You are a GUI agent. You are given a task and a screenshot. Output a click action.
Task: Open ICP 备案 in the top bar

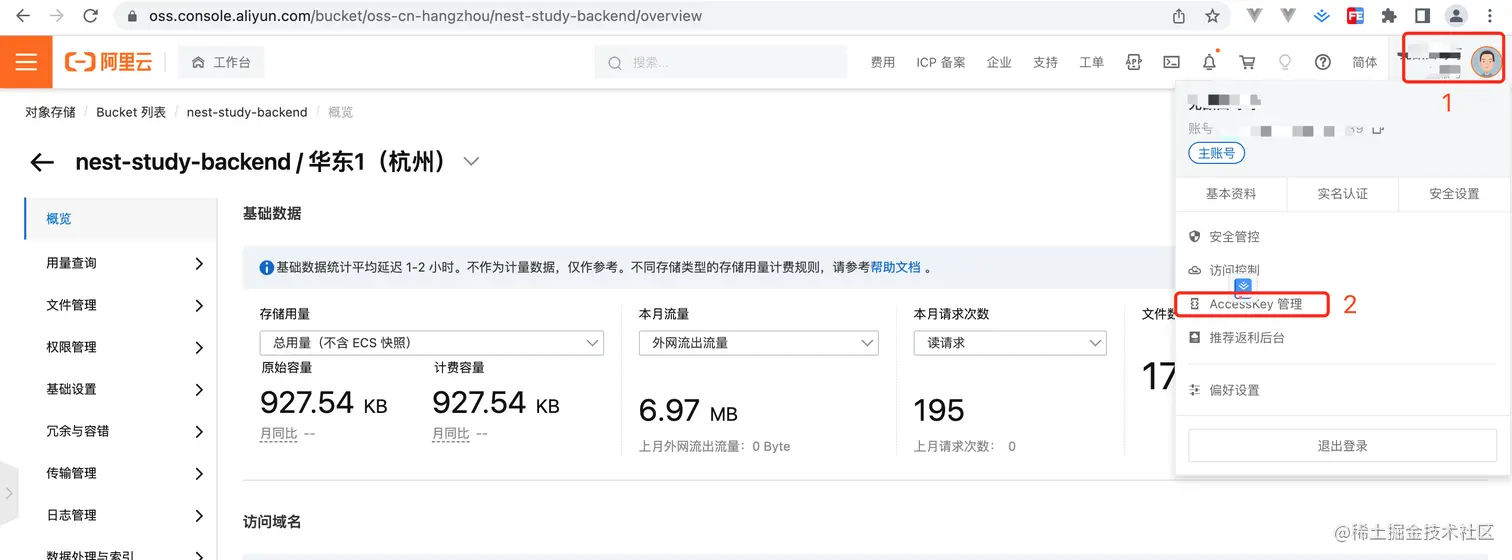click(x=940, y=62)
